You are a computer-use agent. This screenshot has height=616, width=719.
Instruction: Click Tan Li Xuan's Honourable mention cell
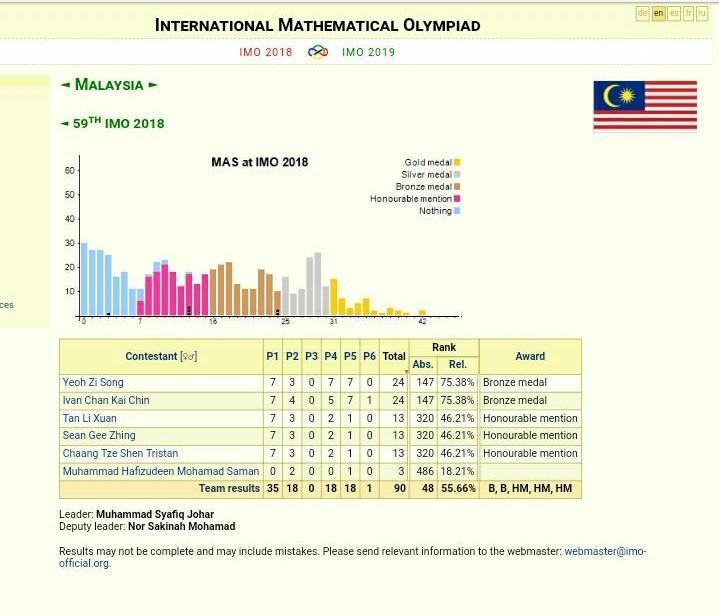pos(530,418)
